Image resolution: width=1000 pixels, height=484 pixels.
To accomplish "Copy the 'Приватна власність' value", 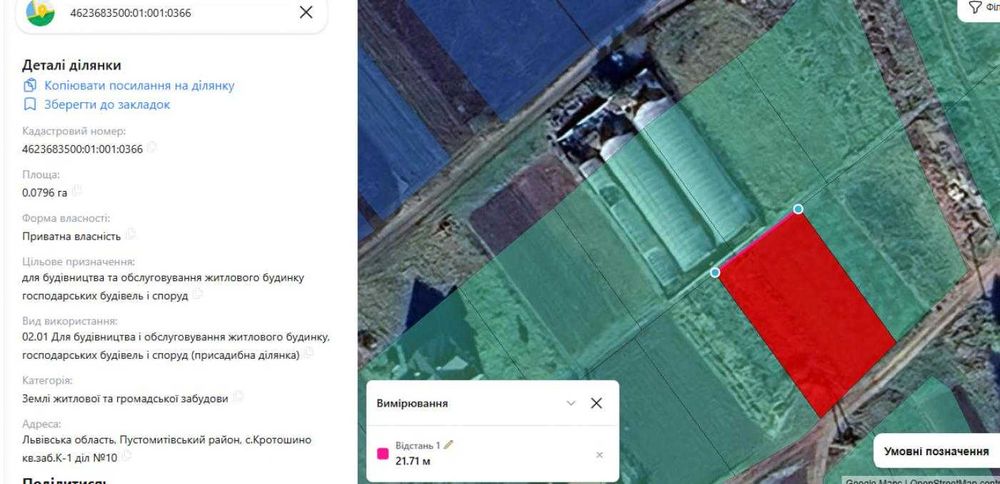I will pos(130,235).
